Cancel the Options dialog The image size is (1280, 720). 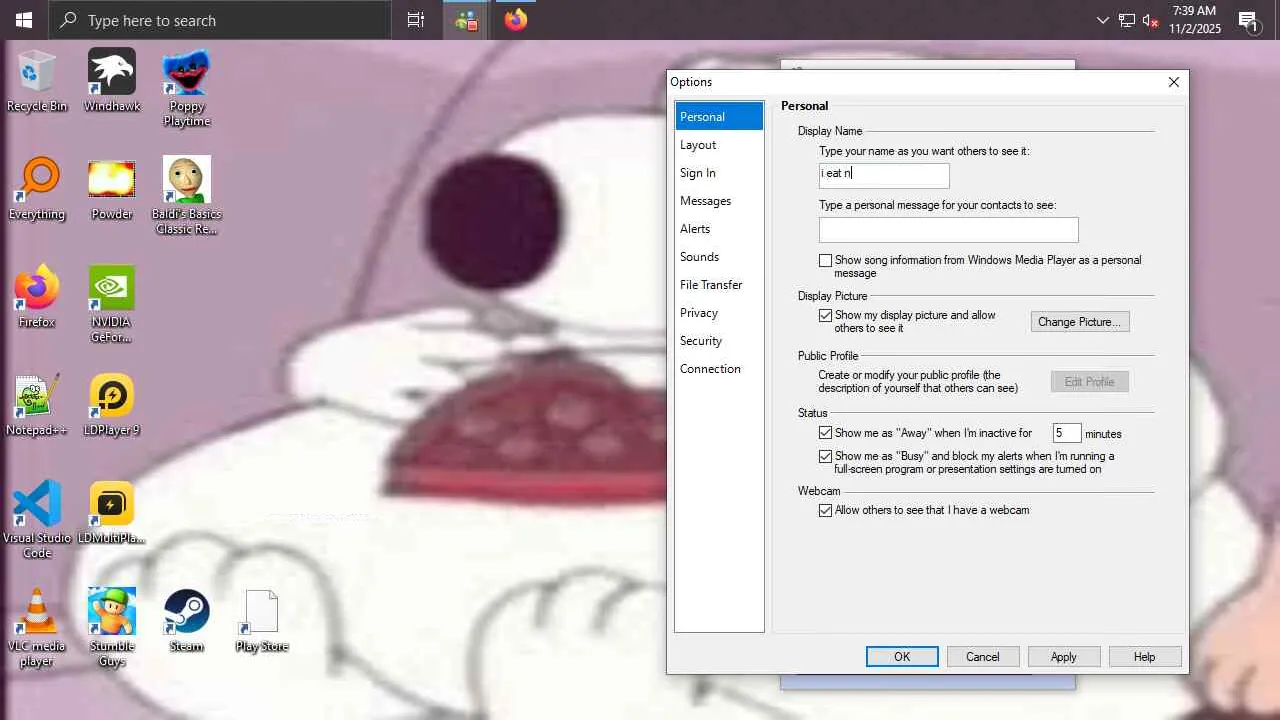[983, 657]
